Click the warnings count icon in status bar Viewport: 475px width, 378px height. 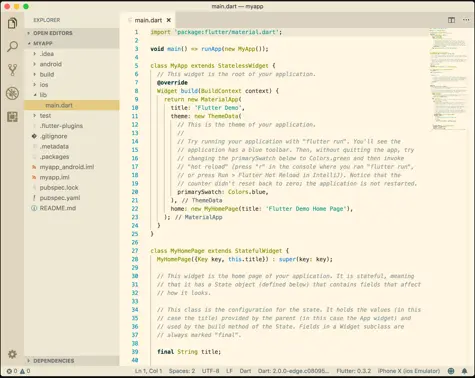click(22, 371)
